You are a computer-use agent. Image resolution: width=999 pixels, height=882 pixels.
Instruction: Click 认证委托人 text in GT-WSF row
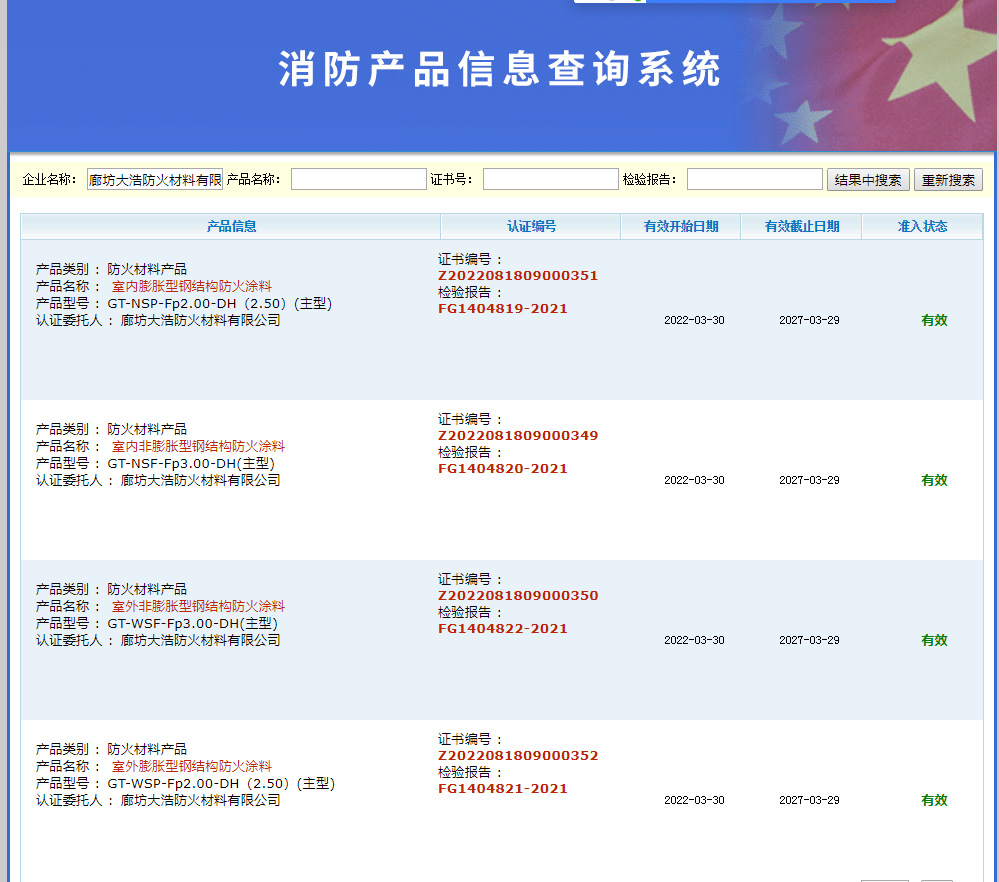pyautogui.click(x=158, y=640)
